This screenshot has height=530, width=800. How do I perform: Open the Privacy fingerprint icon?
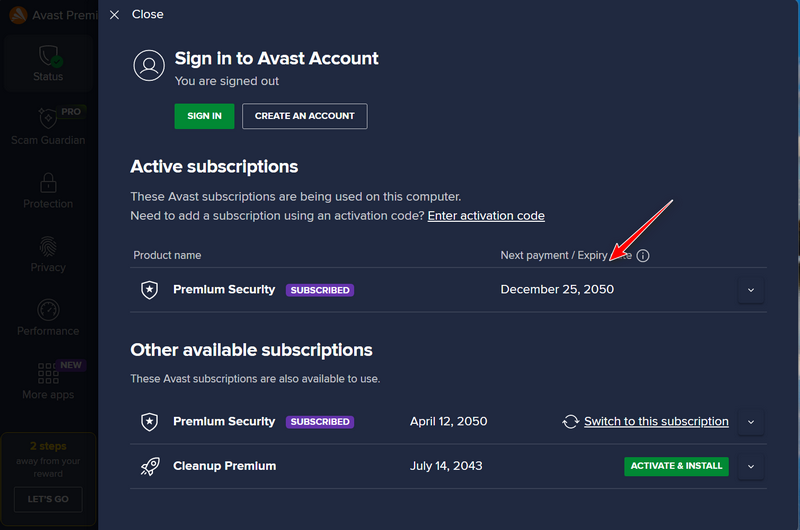point(48,246)
